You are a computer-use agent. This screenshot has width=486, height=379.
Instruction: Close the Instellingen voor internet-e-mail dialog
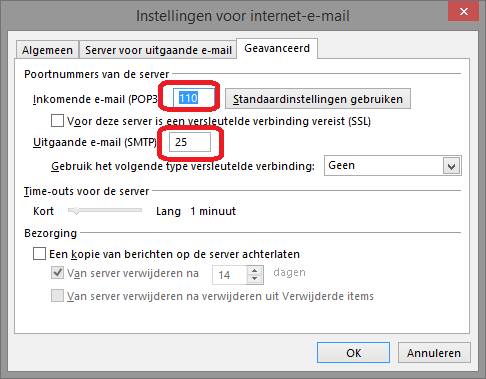coord(463,12)
